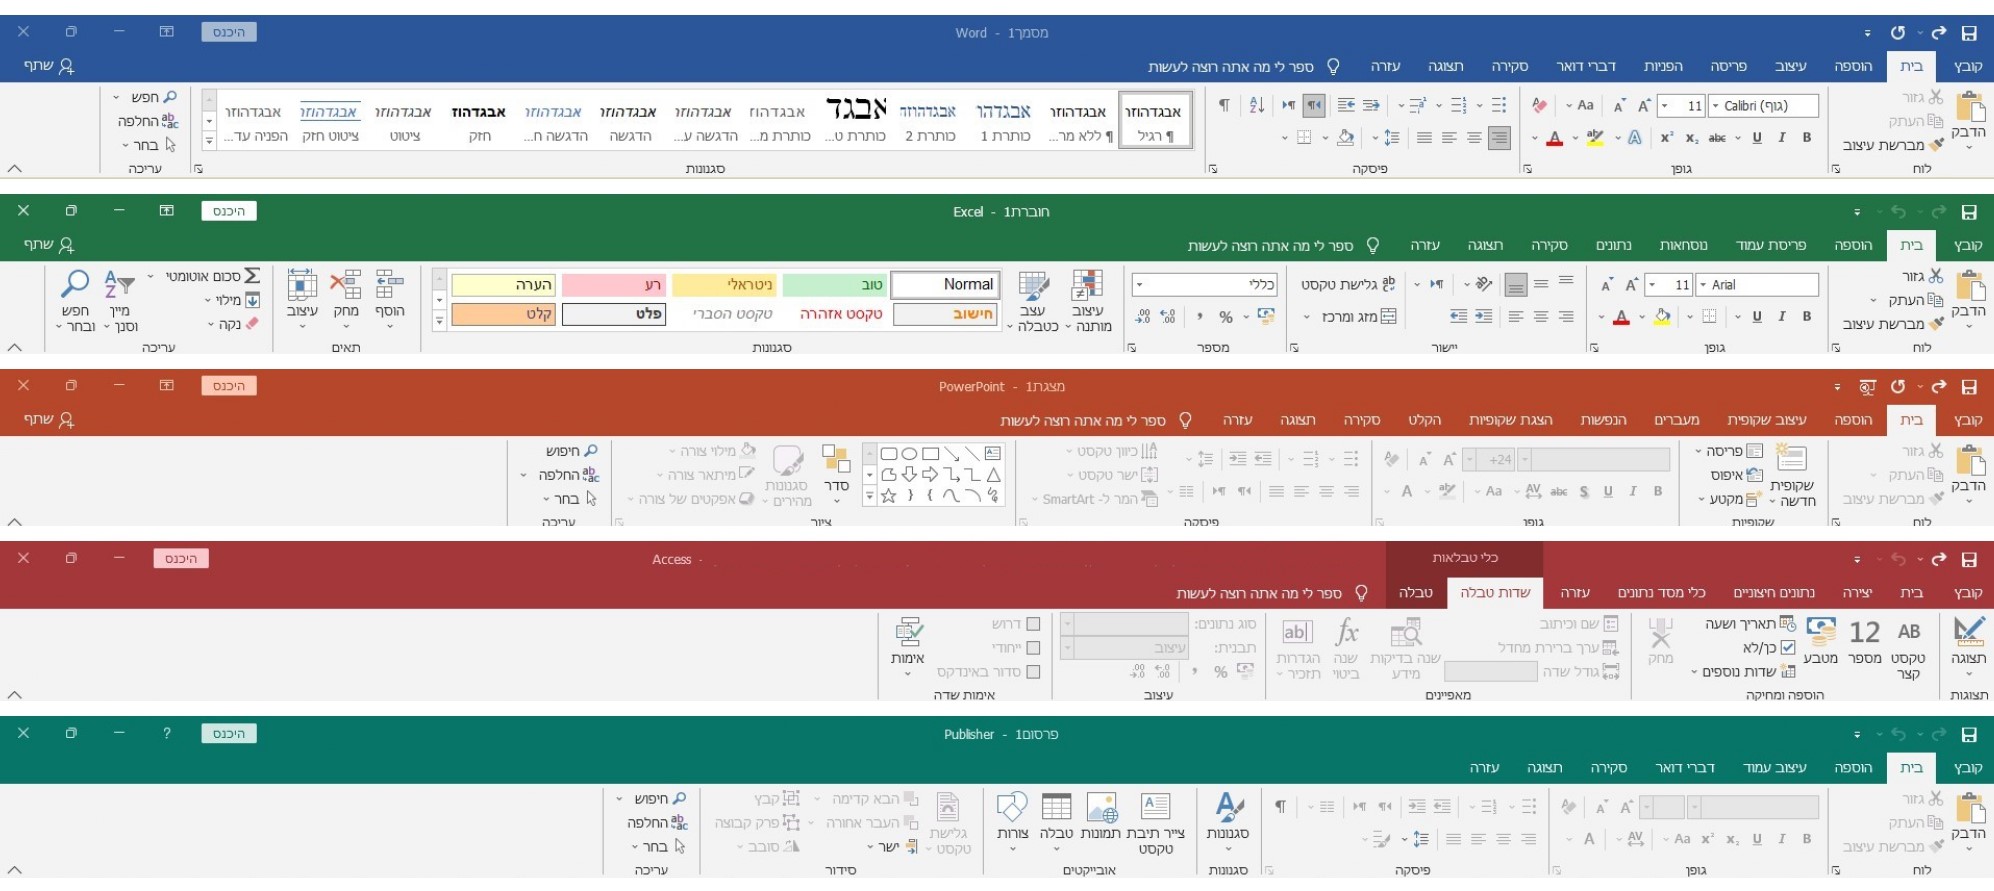This screenshot has width=1994, height=891.
Task: Add a Currency (מטבע) field in Access
Action: click(1821, 642)
